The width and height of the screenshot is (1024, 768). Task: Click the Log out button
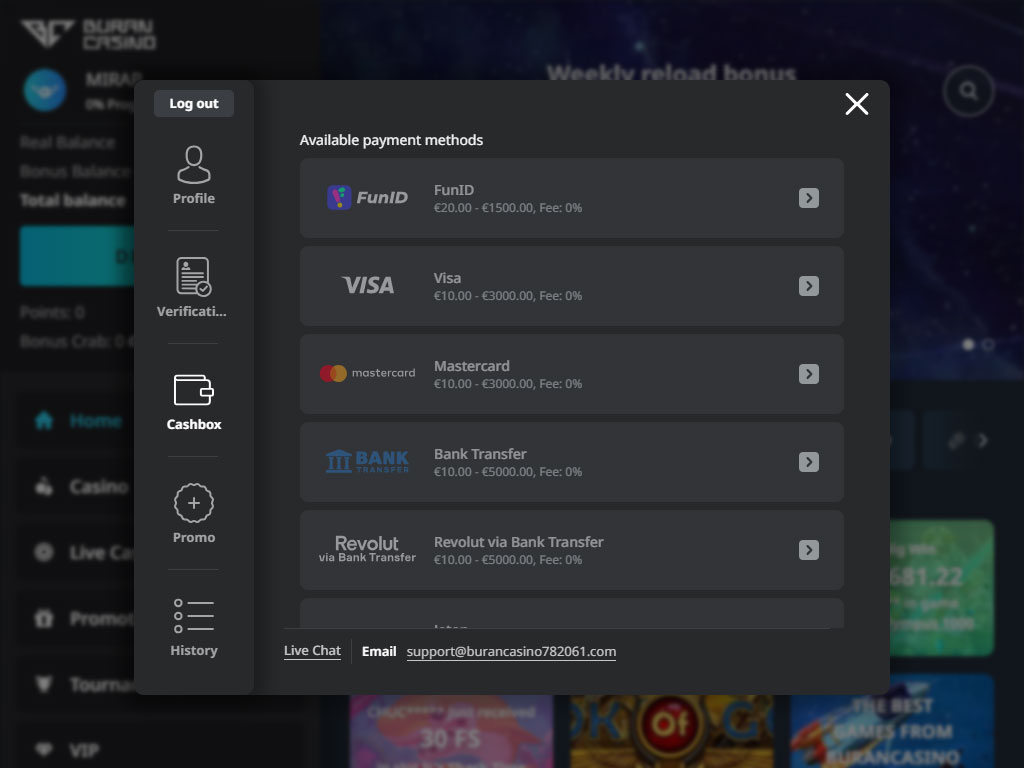(x=194, y=103)
